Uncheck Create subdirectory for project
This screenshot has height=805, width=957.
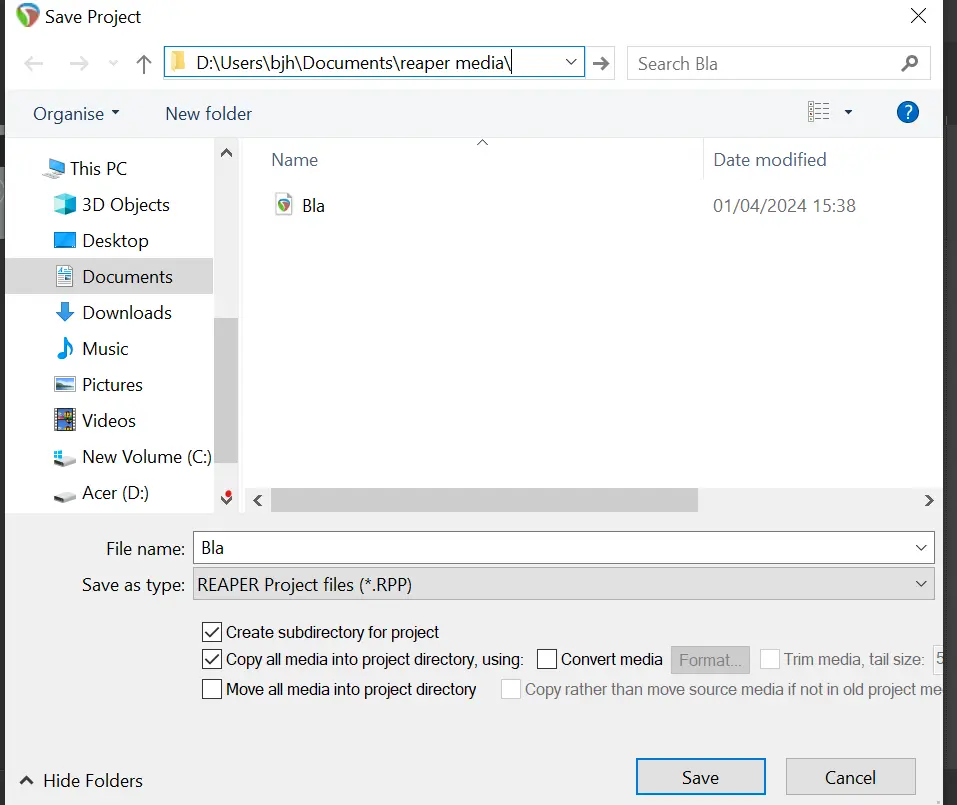[212, 632]
